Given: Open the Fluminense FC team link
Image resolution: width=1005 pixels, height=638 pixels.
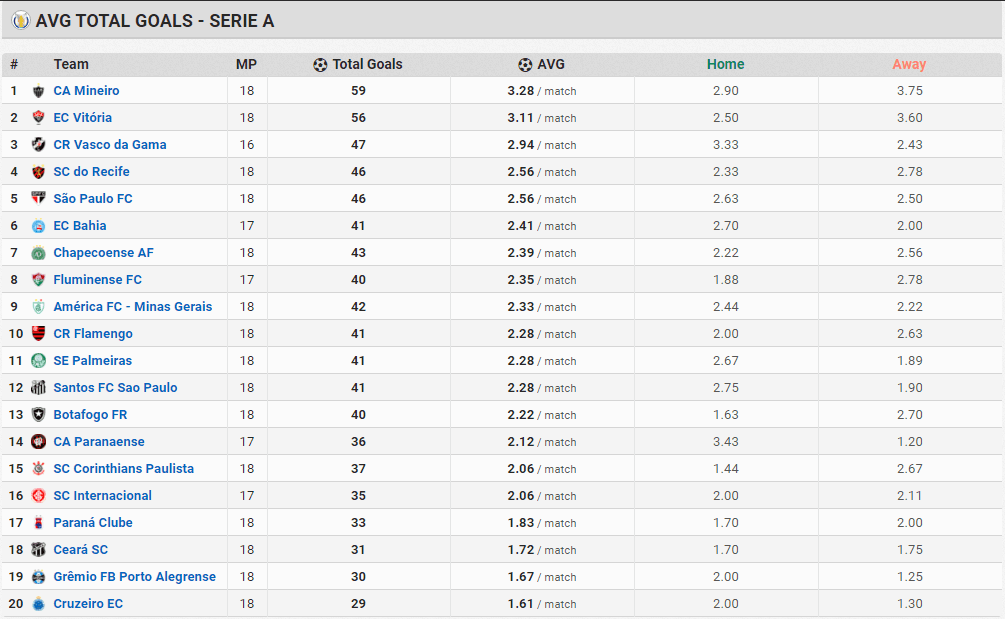Looking at the screenshot, I should click(x=97, y=279).
